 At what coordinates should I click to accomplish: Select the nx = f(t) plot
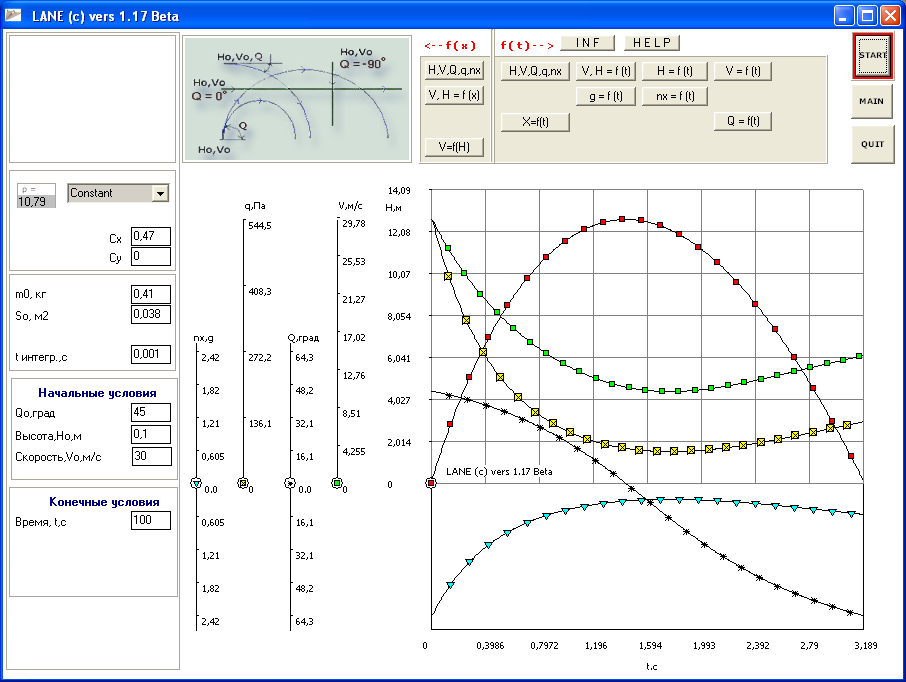[675, 96]
